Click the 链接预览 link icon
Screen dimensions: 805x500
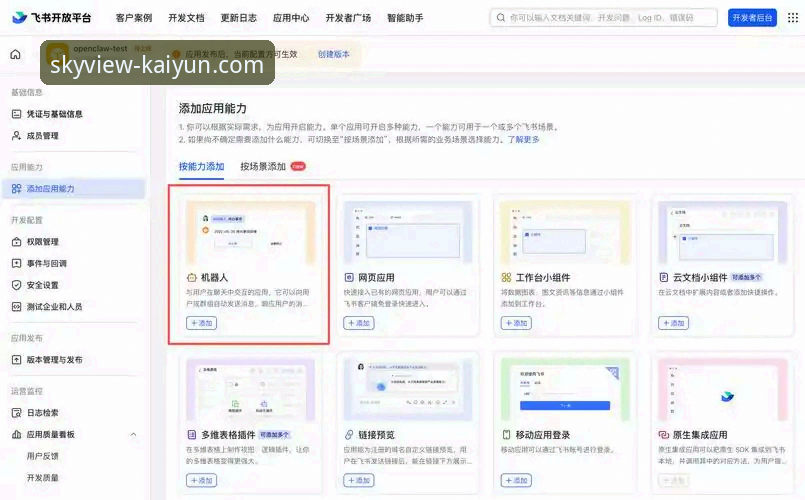pyautogui.click(x=349, y=435)
